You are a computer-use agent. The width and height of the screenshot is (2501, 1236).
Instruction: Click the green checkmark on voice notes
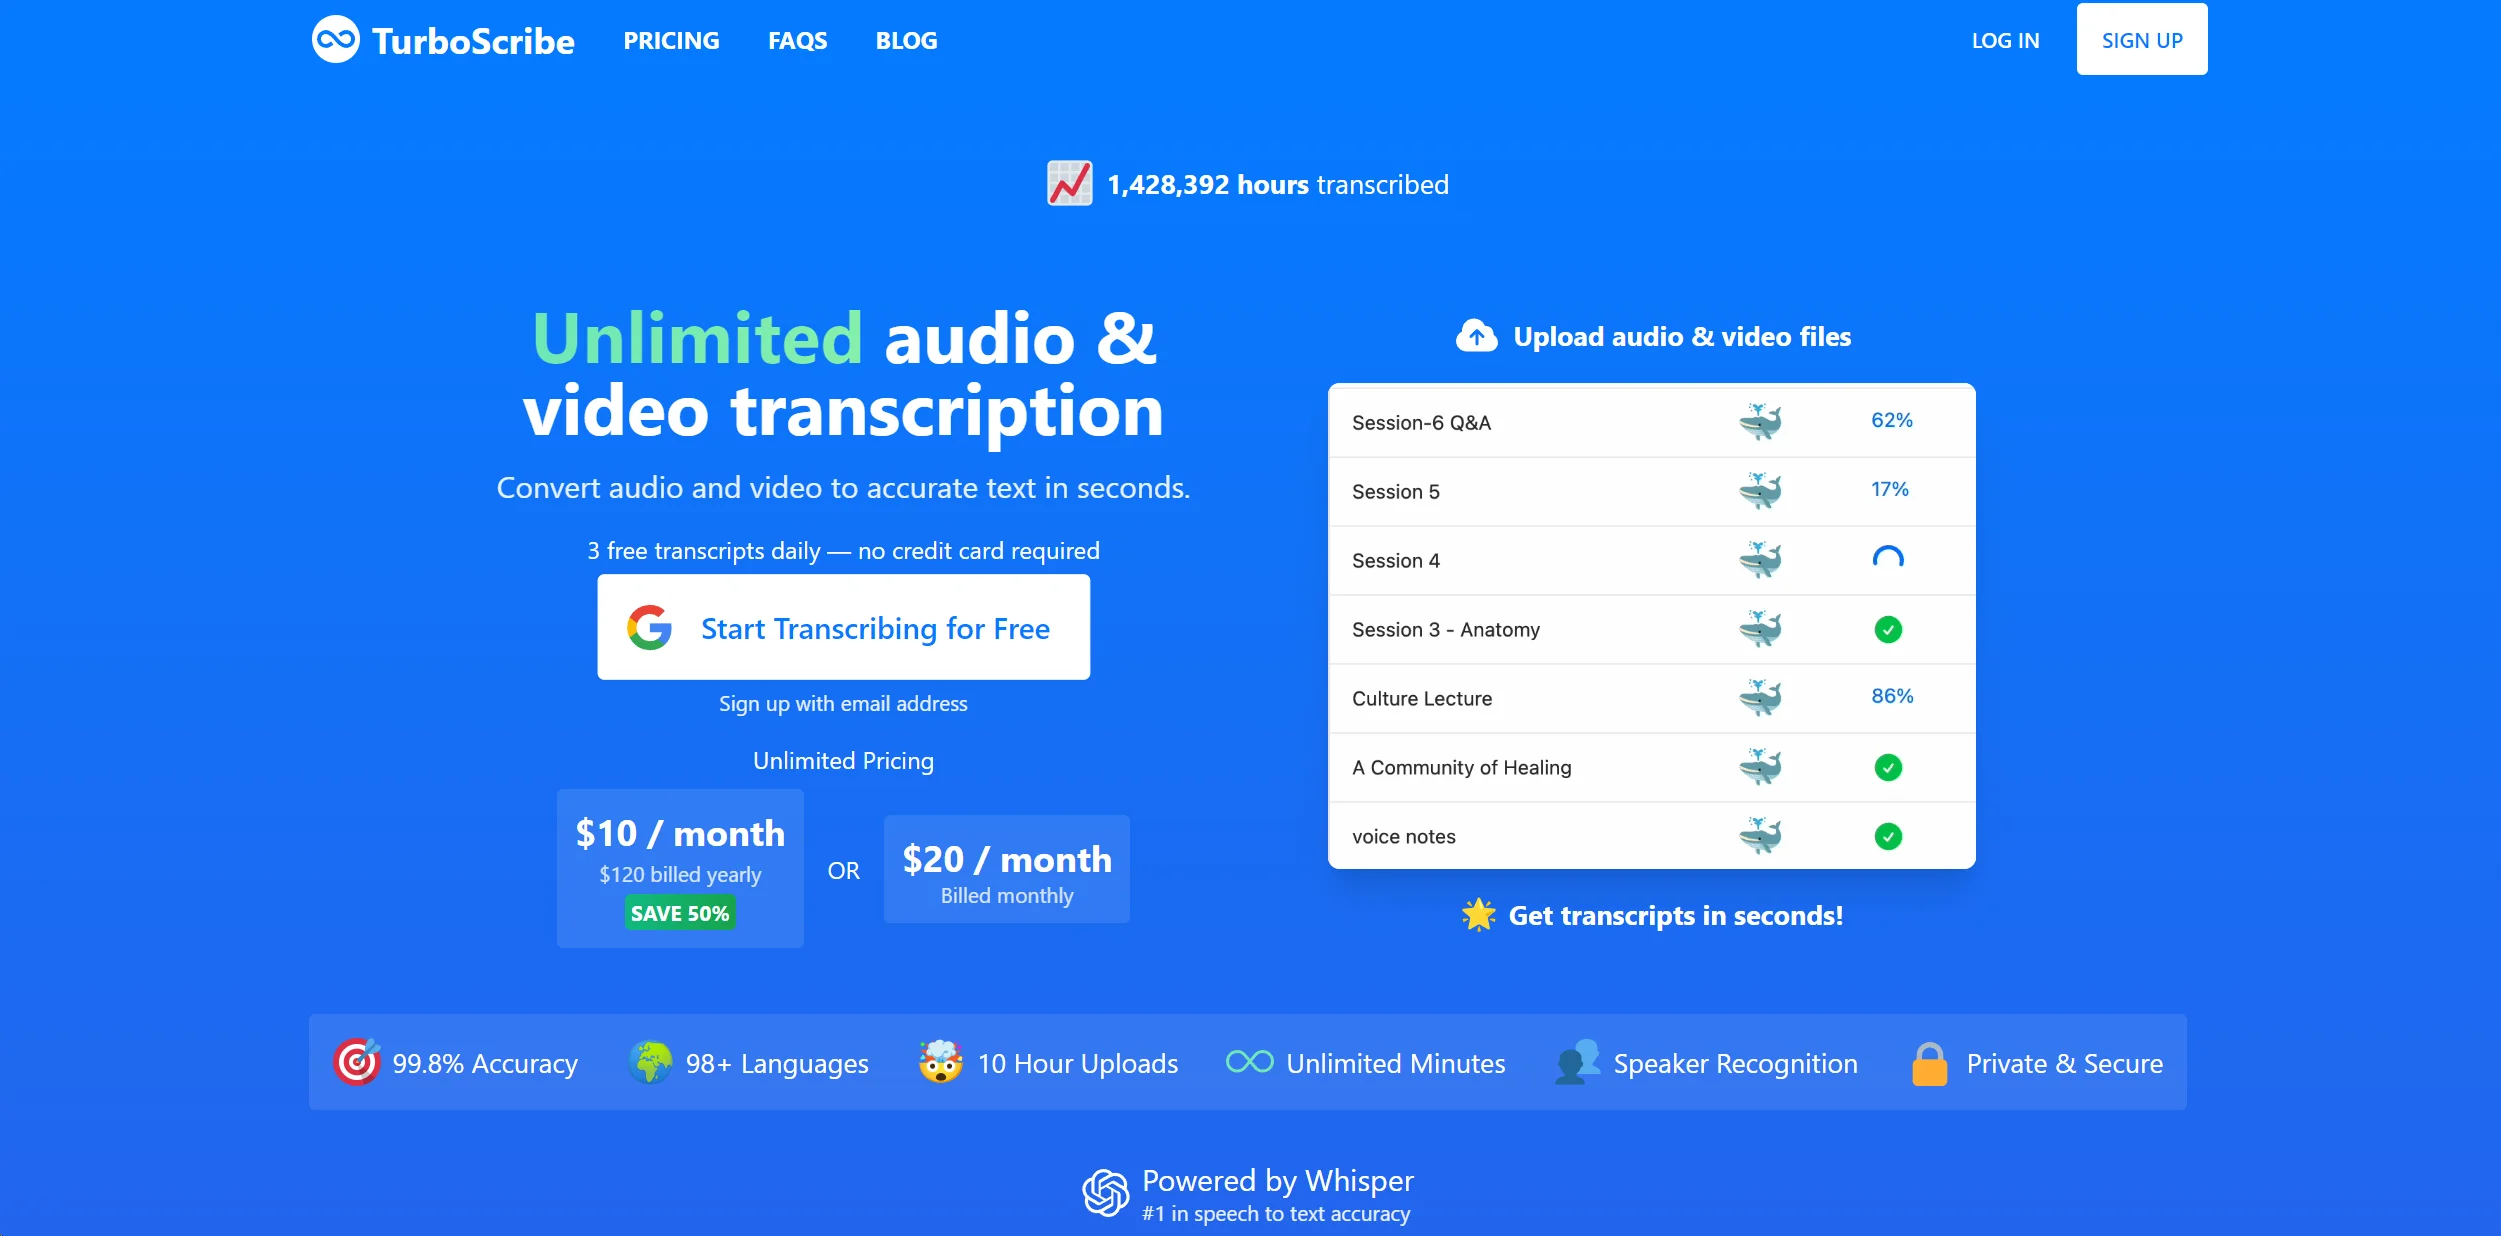tap(1886, 836)
